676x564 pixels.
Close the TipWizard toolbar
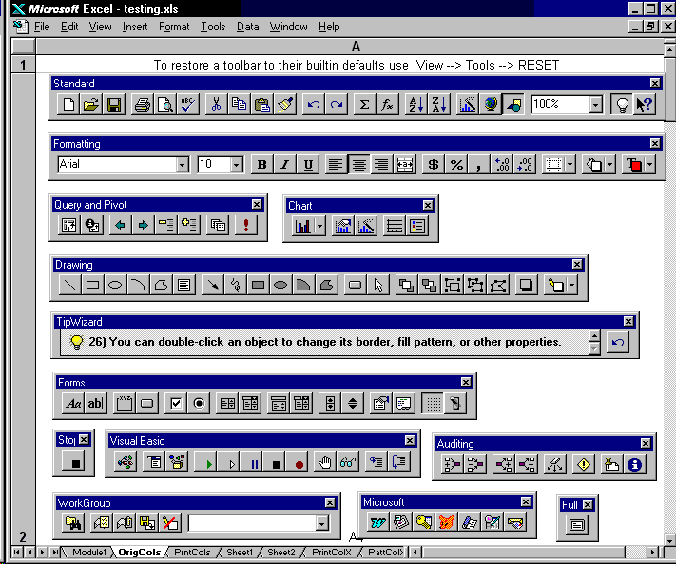(x=628, y=321)
